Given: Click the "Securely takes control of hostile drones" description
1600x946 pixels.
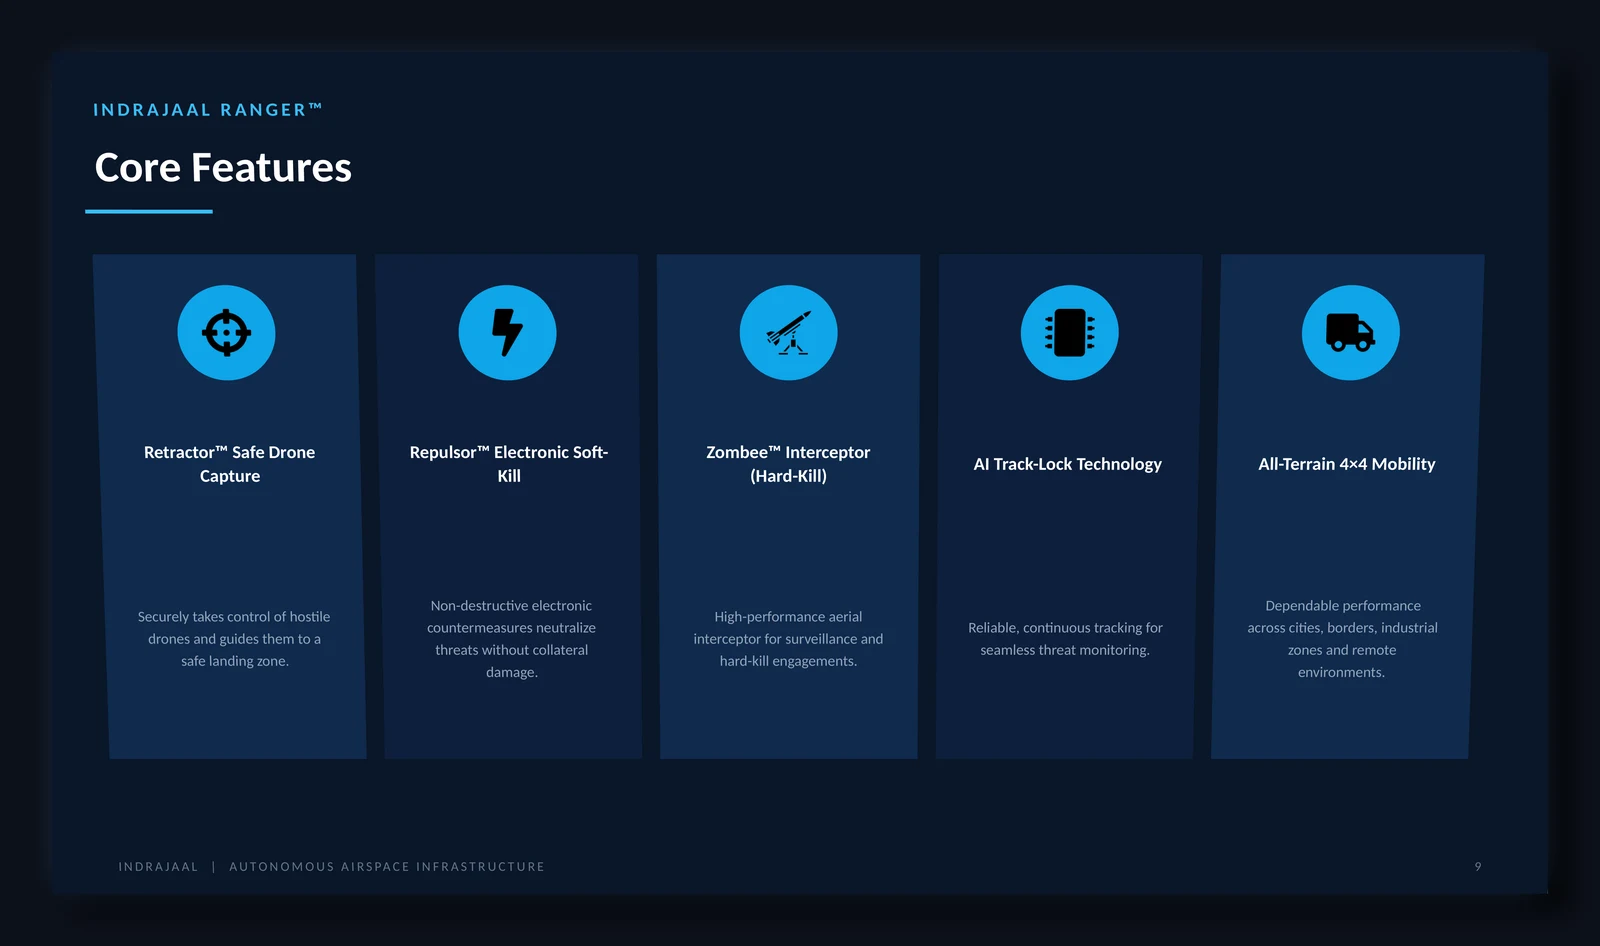Looking at the screenshot, I should tap(234, 639).
